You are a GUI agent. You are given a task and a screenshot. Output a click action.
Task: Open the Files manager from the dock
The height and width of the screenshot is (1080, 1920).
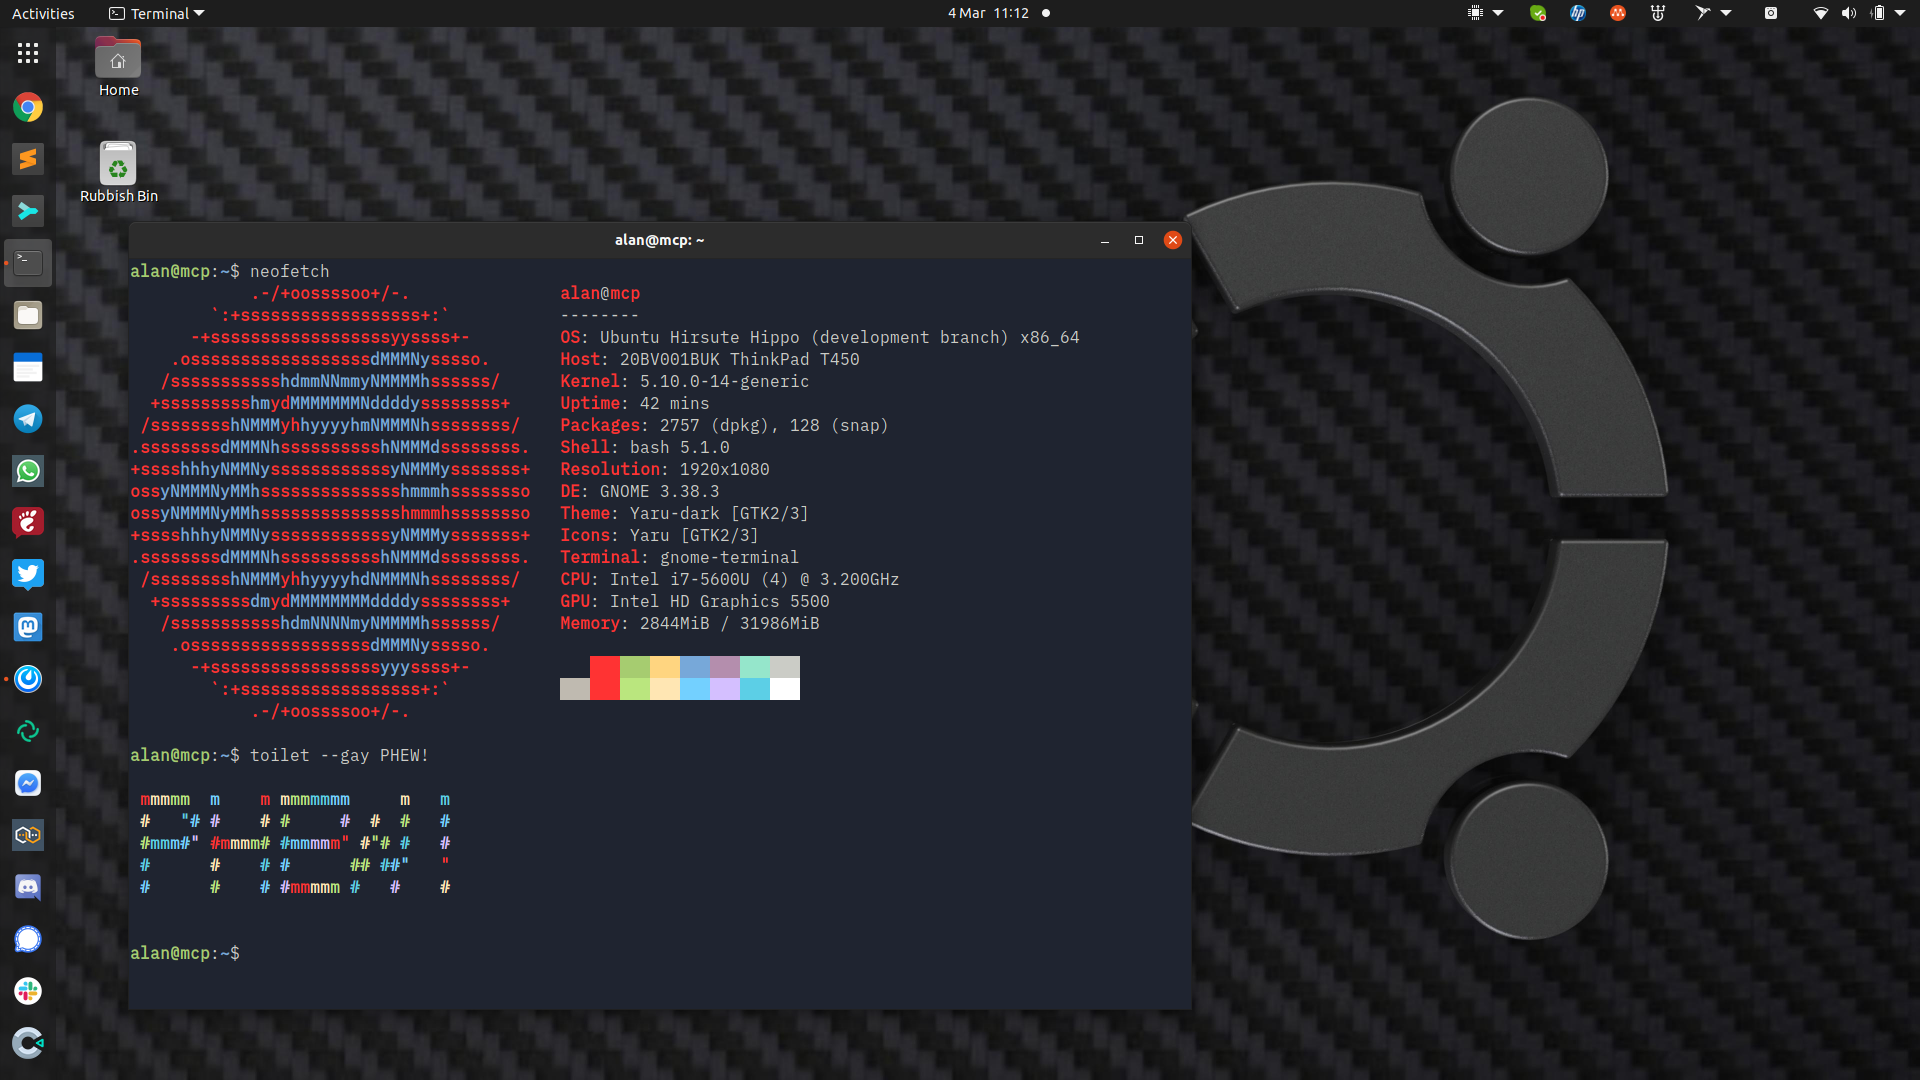[x=28, y=315]
